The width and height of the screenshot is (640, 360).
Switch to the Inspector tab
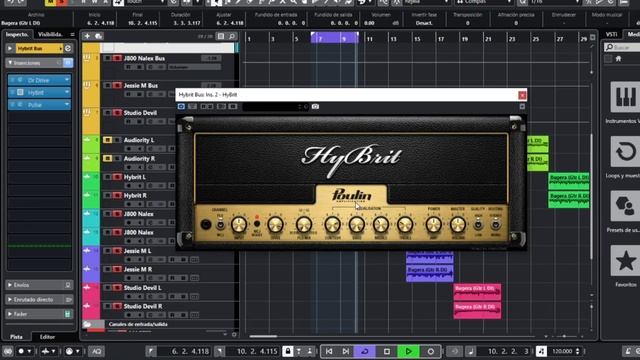18,34
